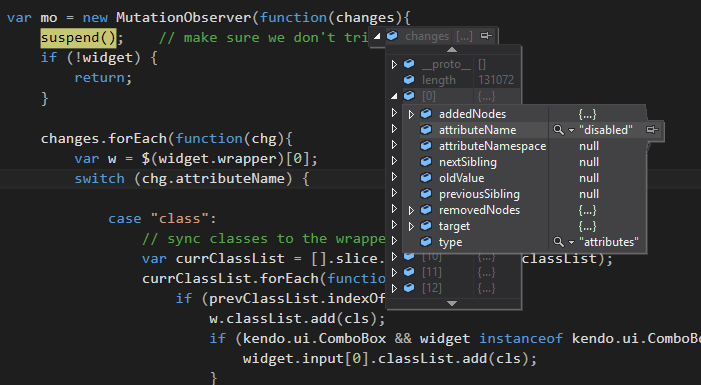Click the cube icon next to oldValue
The image size is (701, 385).
click(x=427, y=178)
